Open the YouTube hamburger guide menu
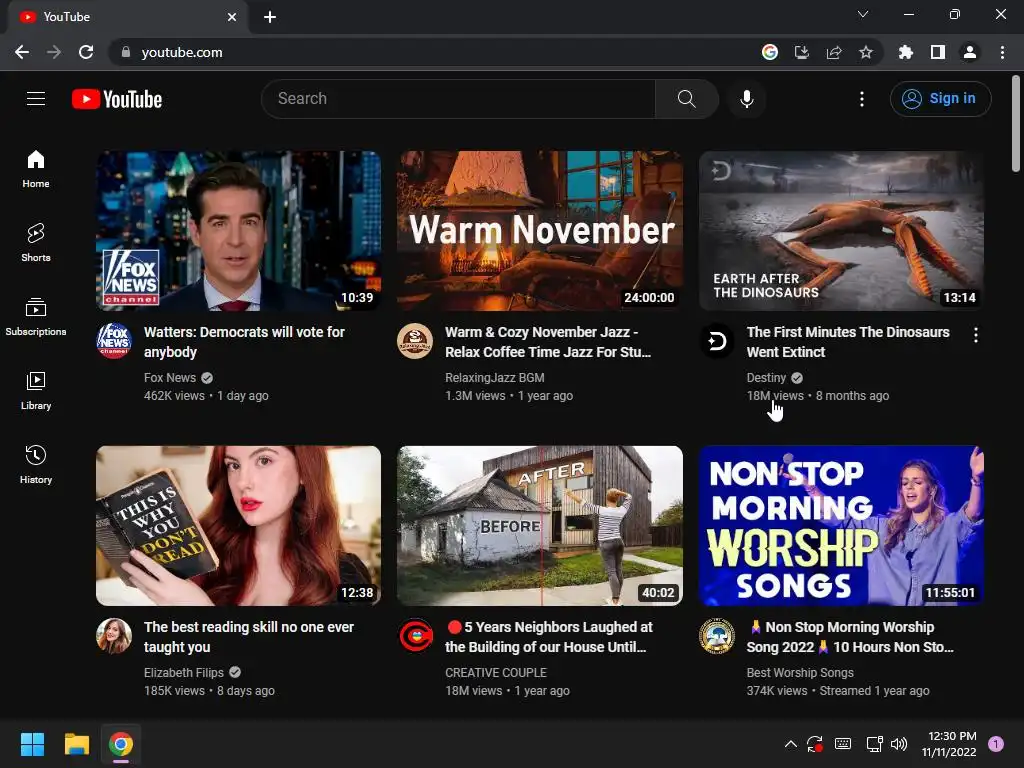The image size is (1024, 768). pos(36,99)
